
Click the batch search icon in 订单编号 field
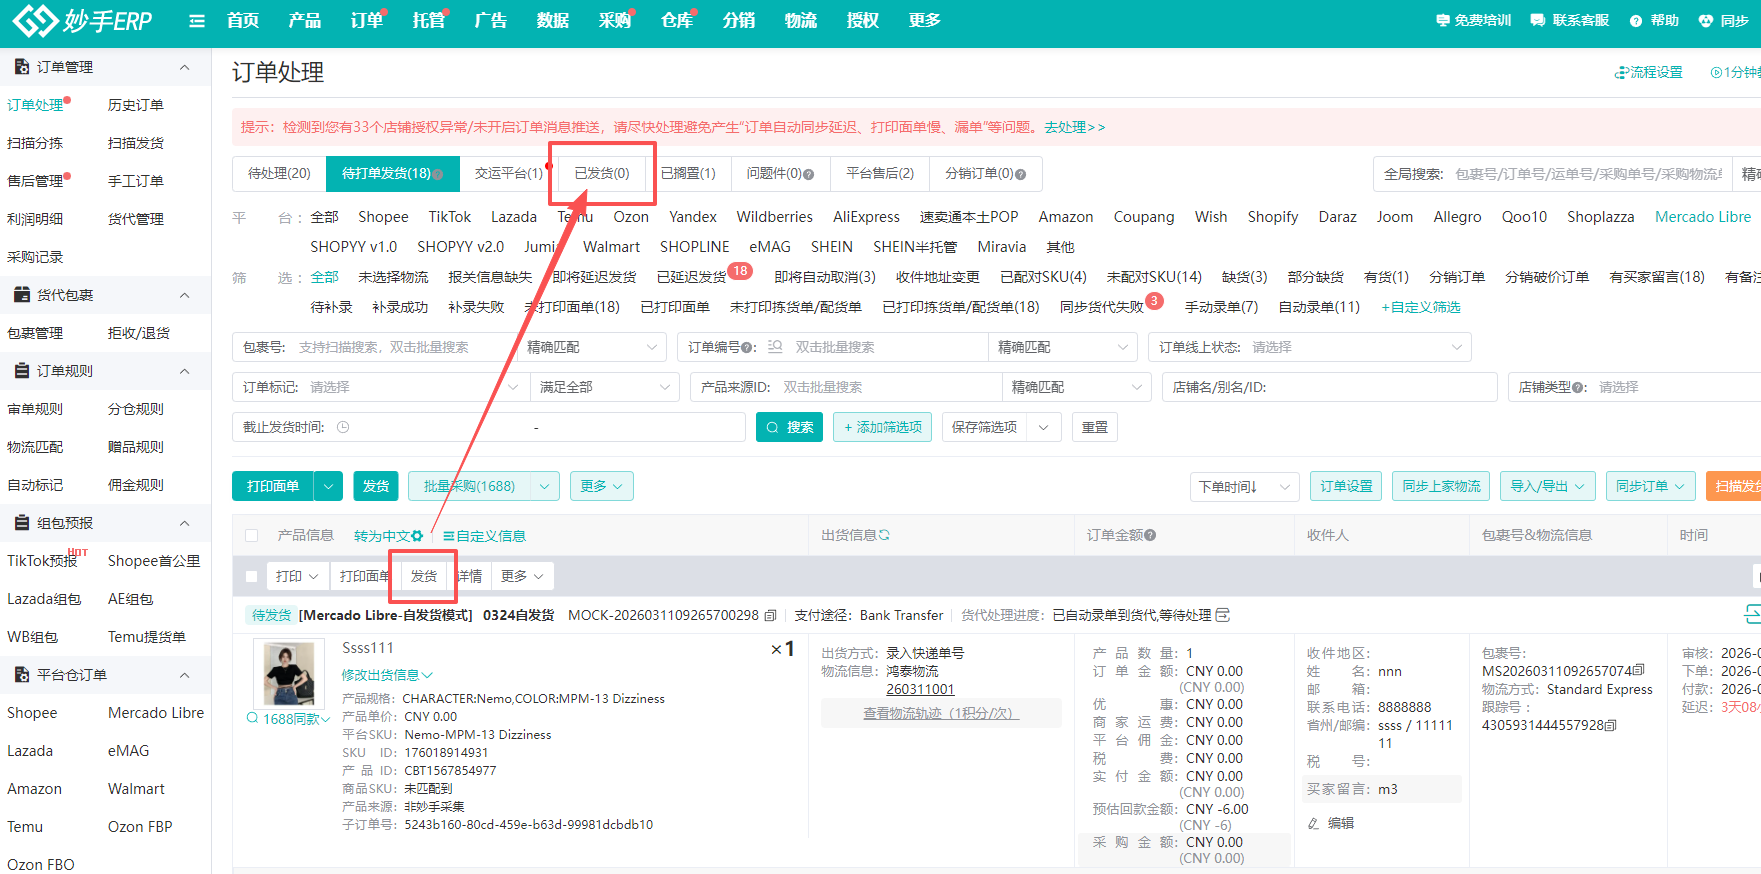pos(775,347)
